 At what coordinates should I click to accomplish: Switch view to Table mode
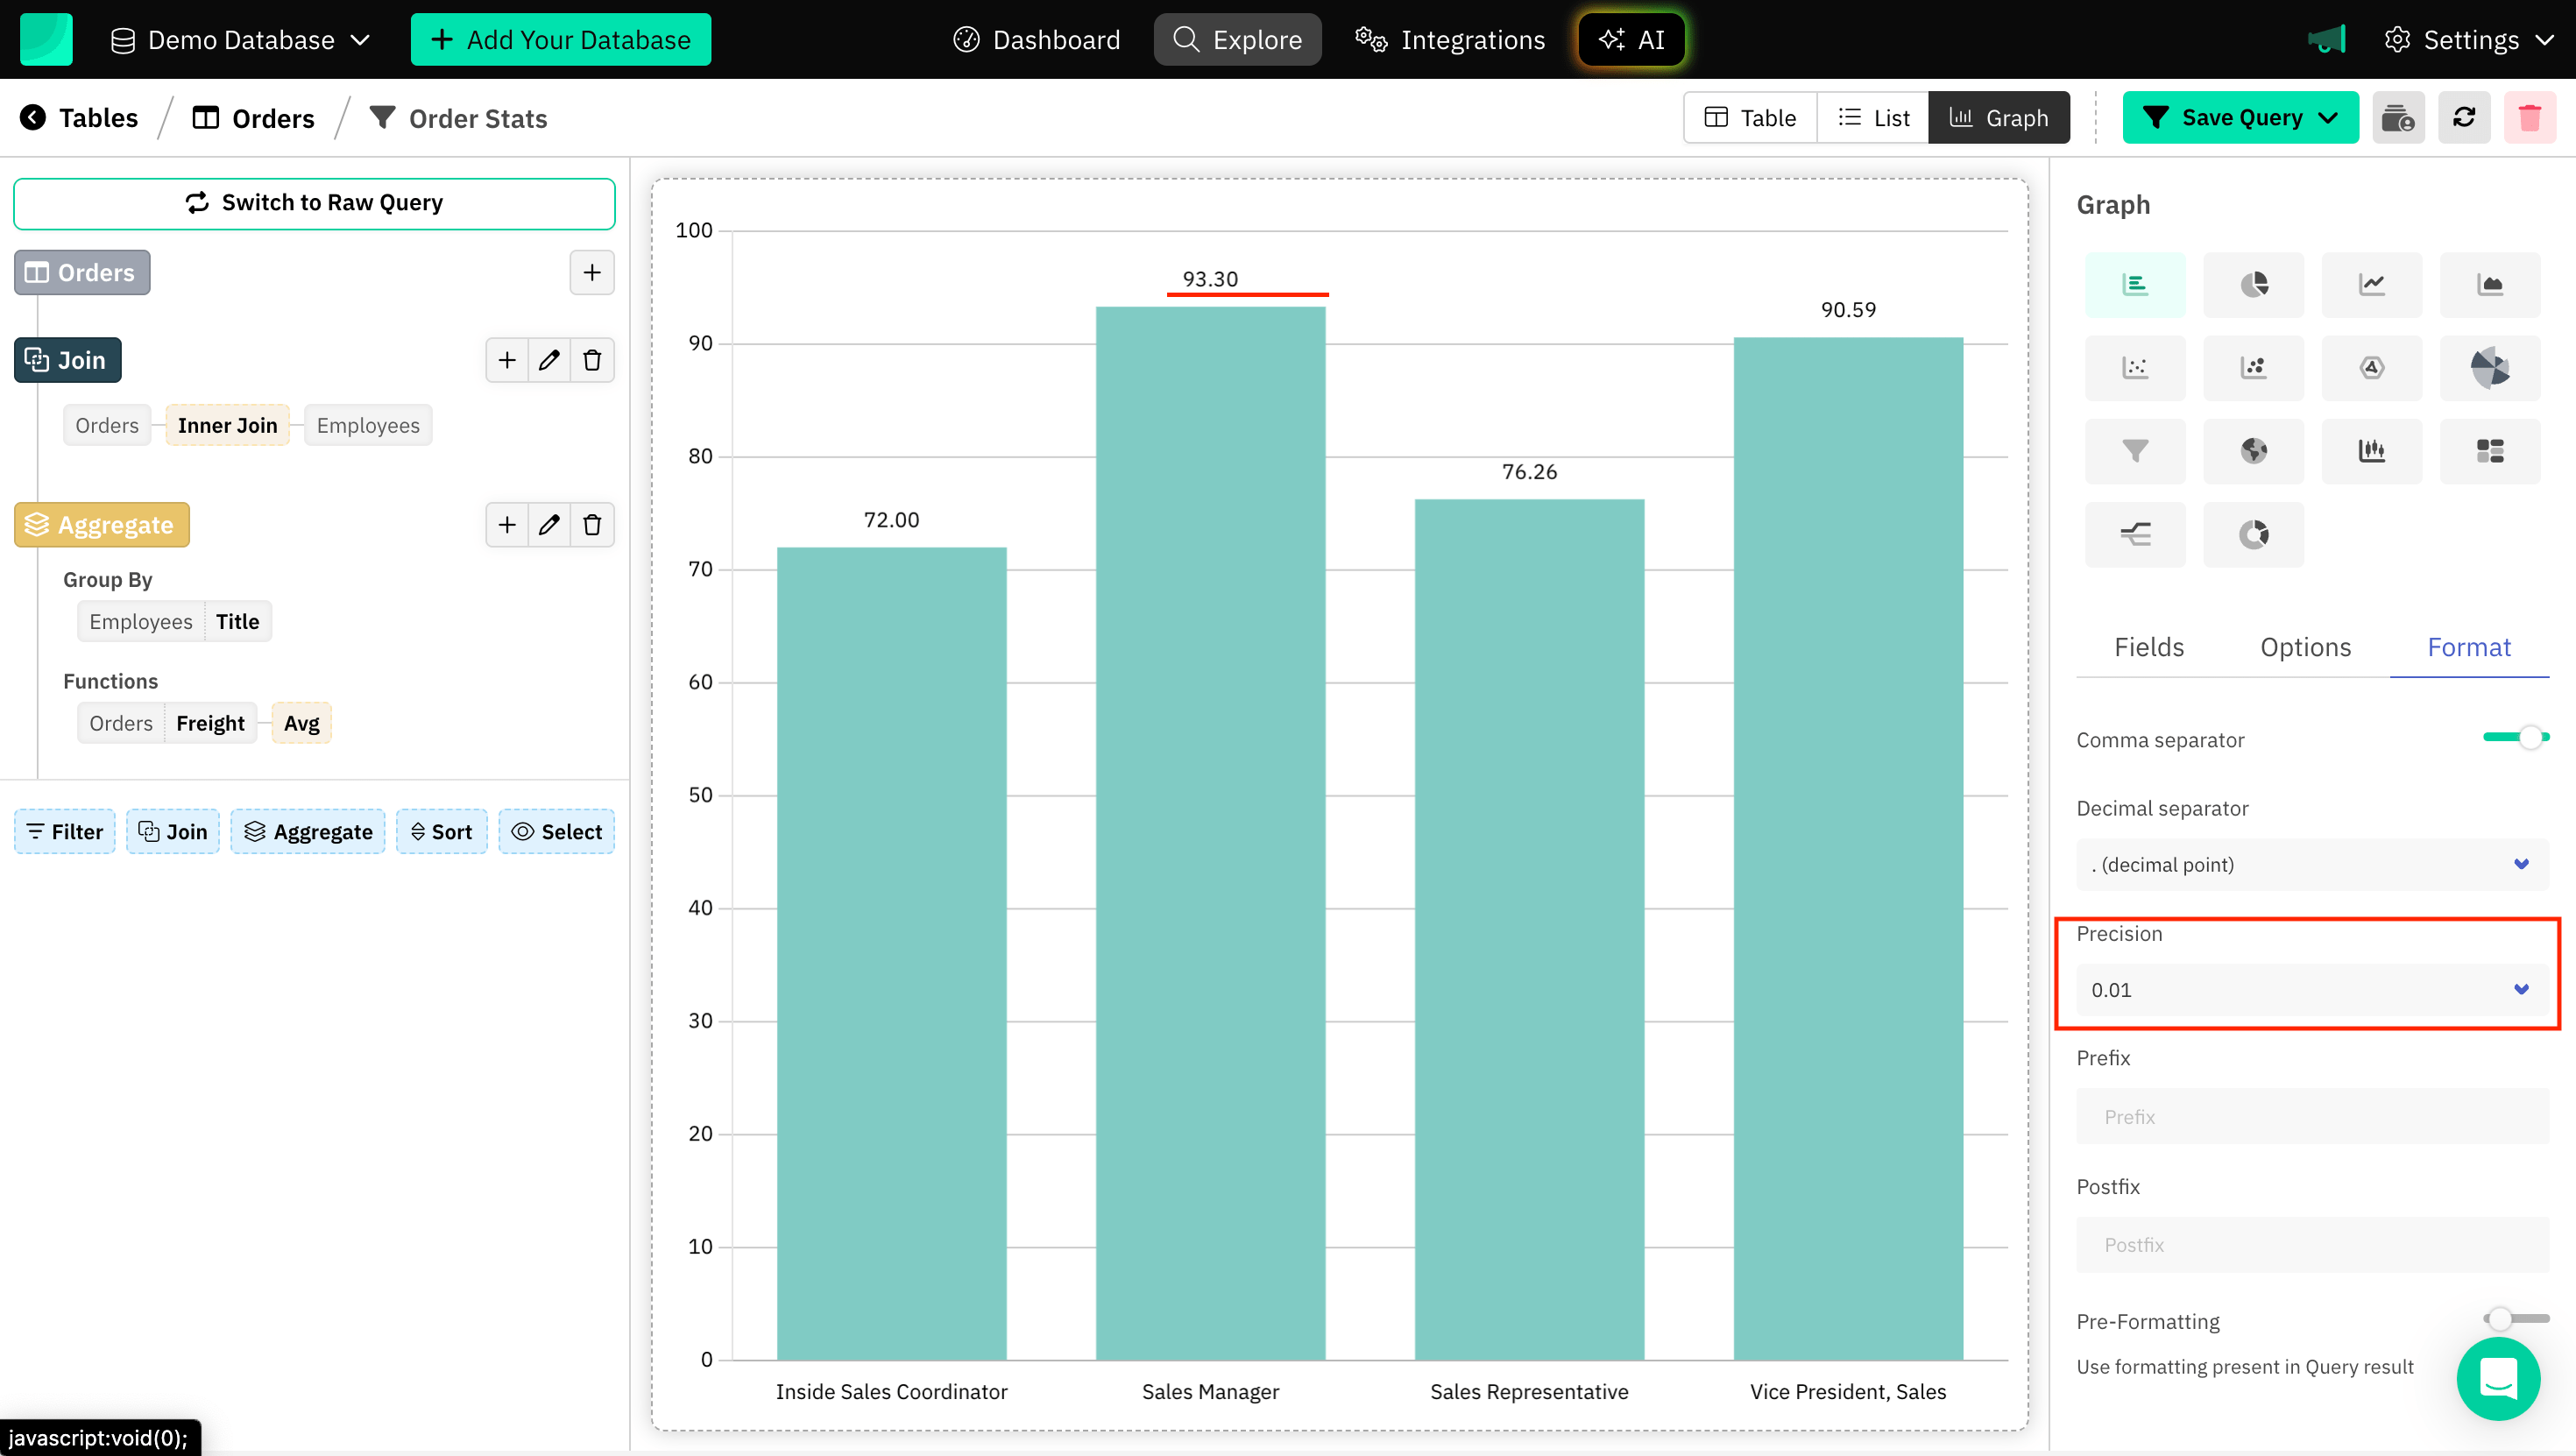[1748, 117]
